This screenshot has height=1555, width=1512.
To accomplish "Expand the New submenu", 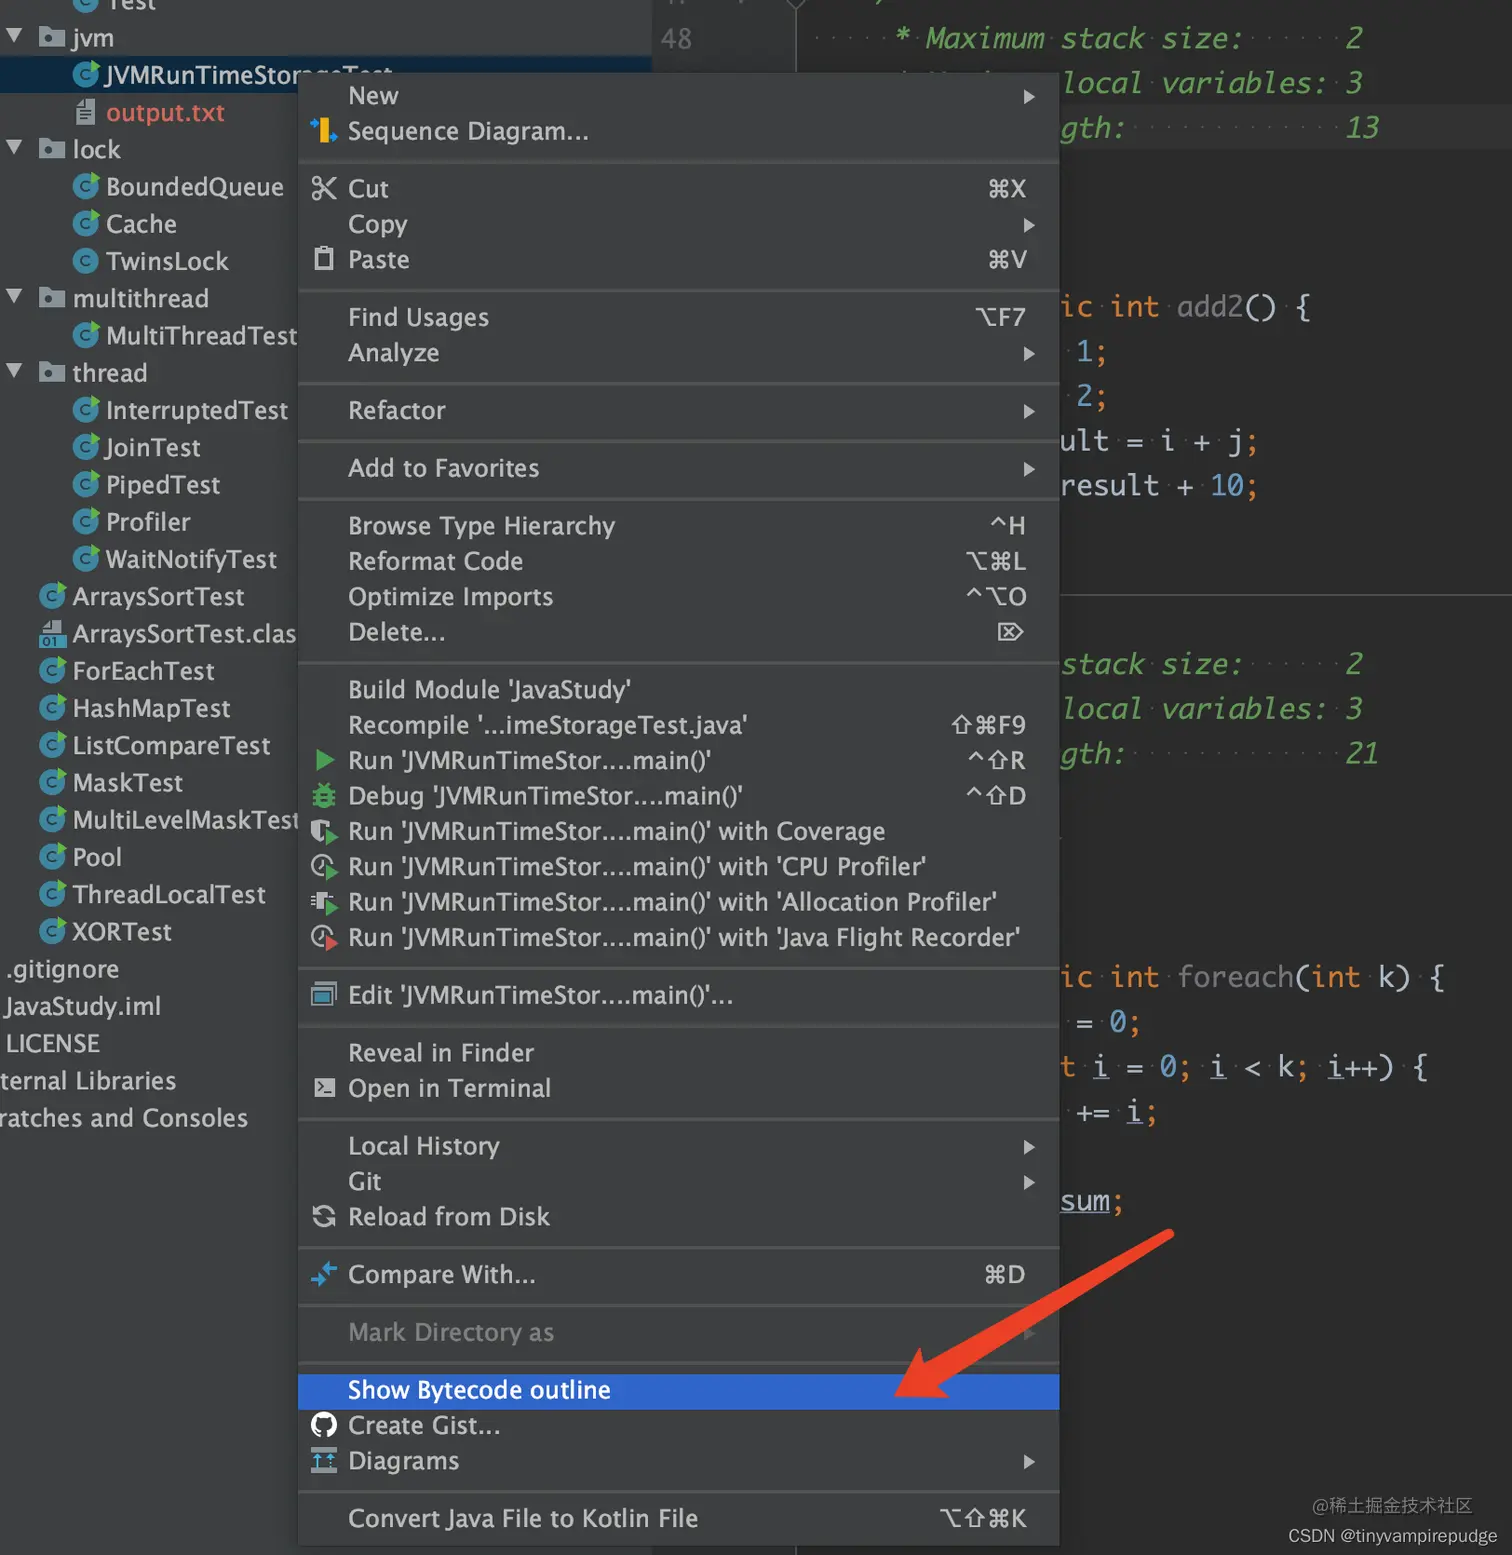I will pos(679,96).
